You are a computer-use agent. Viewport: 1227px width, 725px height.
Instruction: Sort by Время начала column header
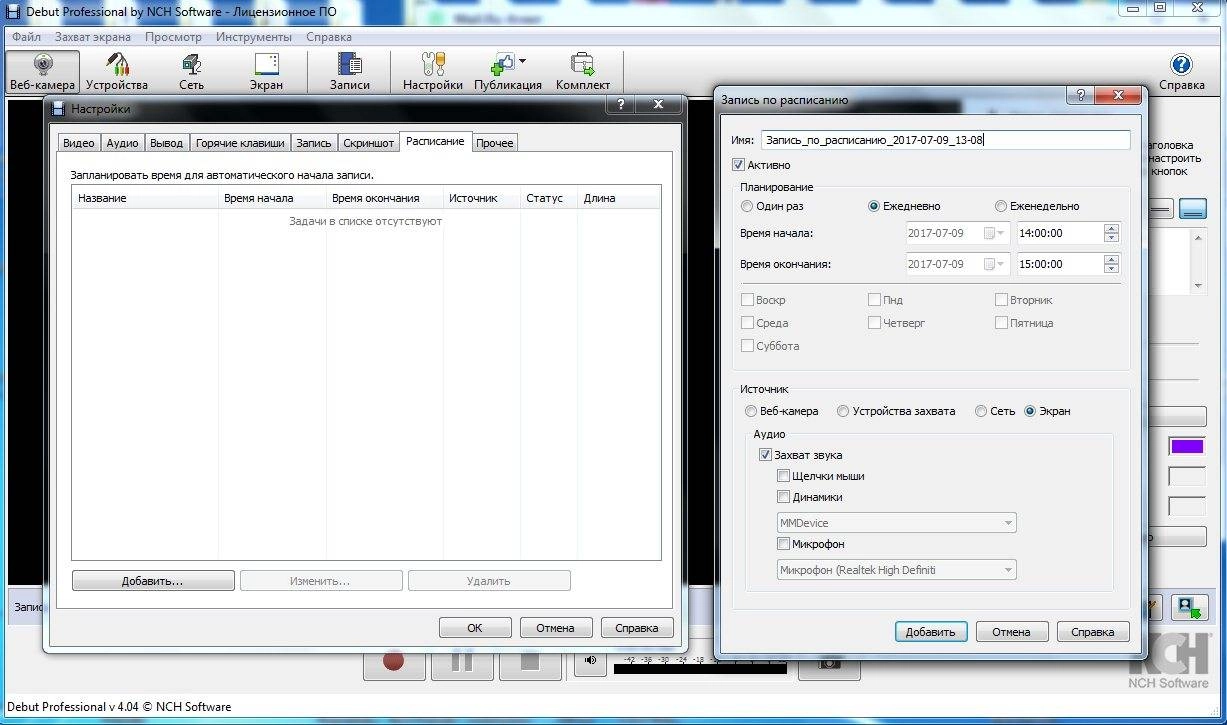tap(272, 198)
